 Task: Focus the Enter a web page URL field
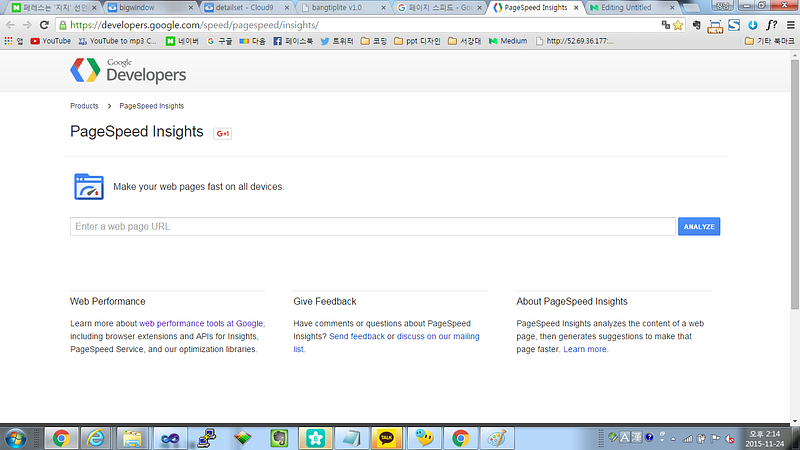pyautogui.click(x=373, y=227)
